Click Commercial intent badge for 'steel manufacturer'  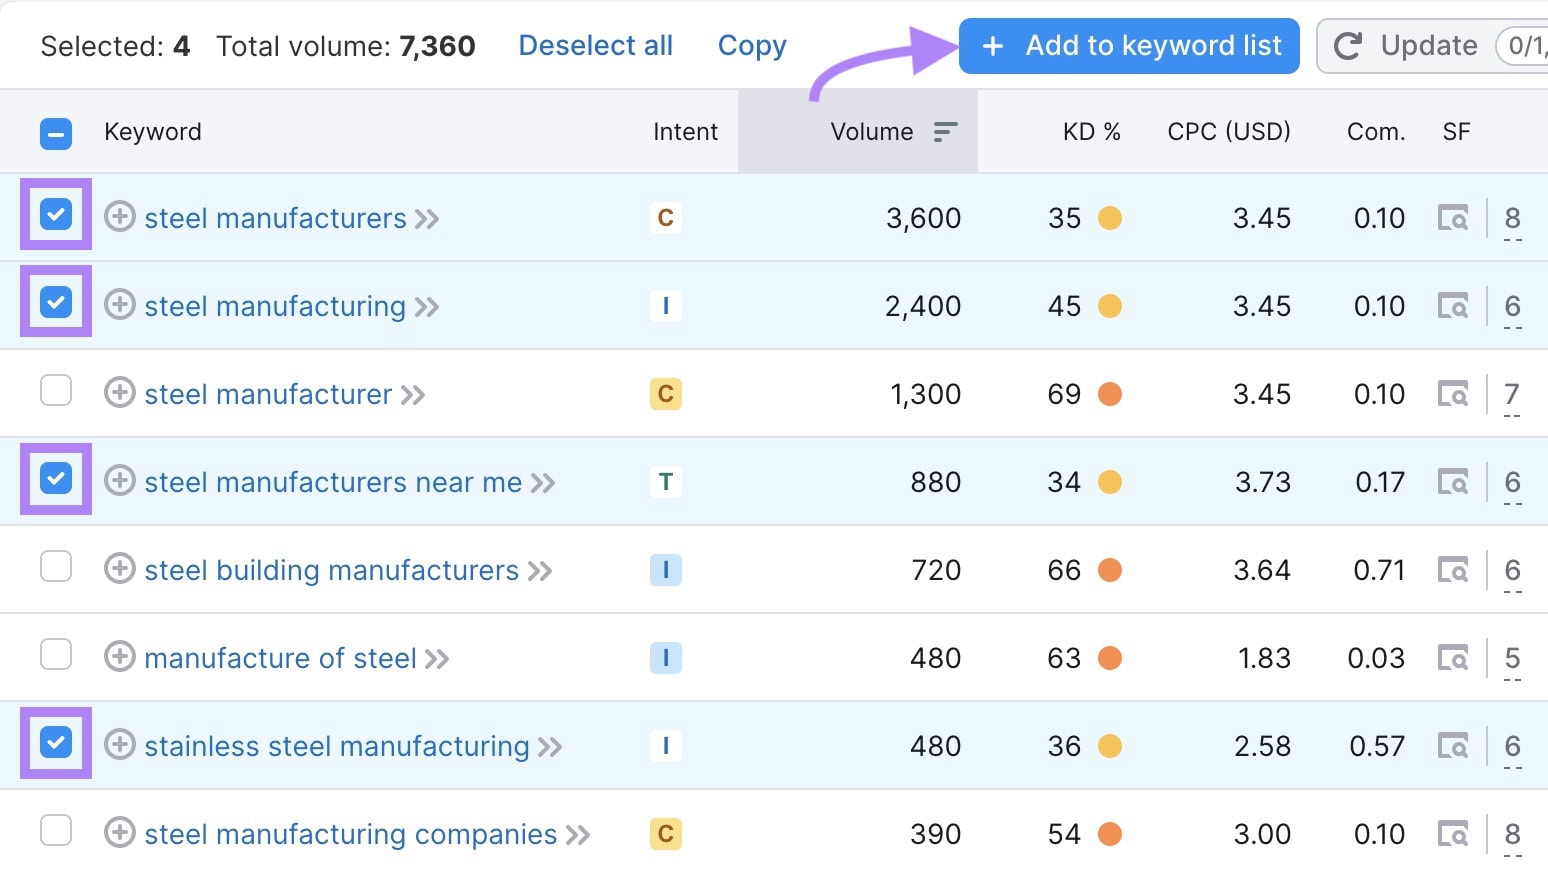pos(666,394)
